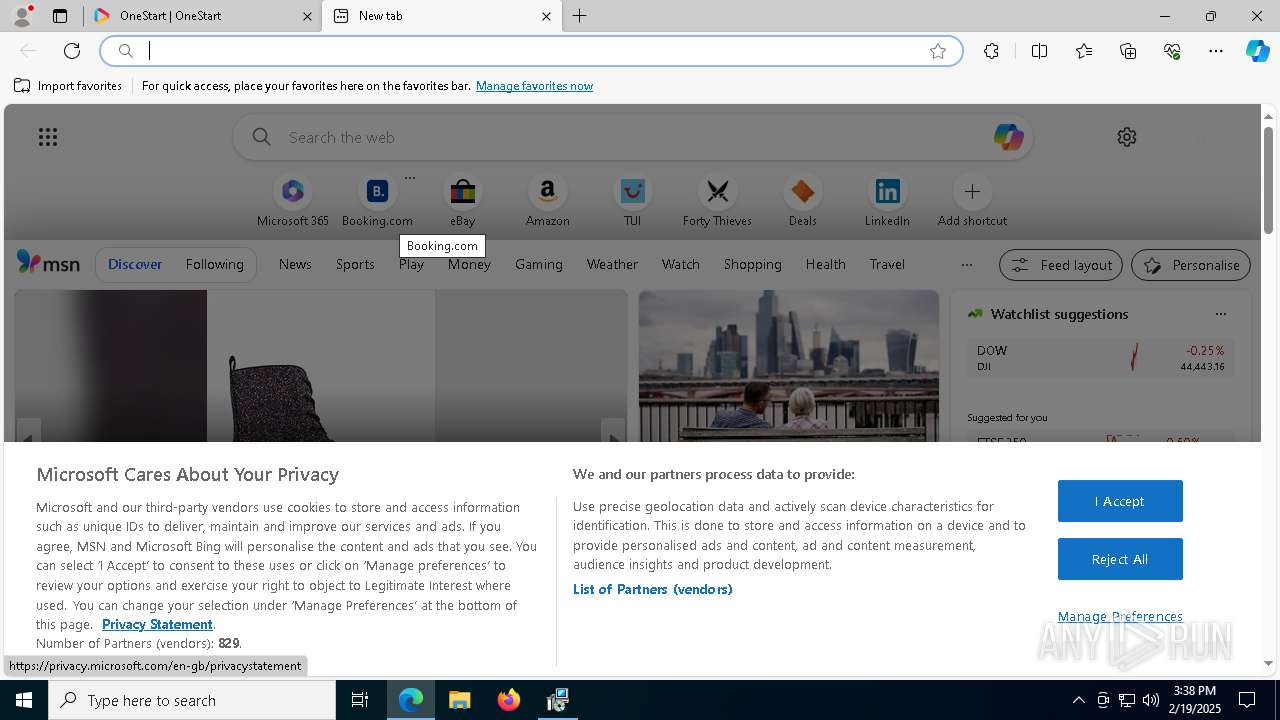Open a new browser tab
The height and width of the screenshot is (720, 1280).
(580, 16)
